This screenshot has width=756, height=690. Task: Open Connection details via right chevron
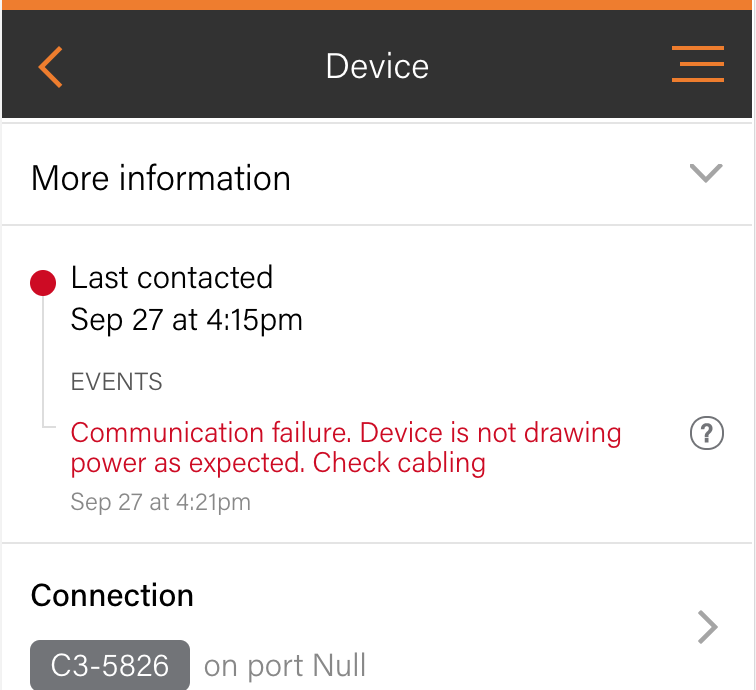point(707,628)
